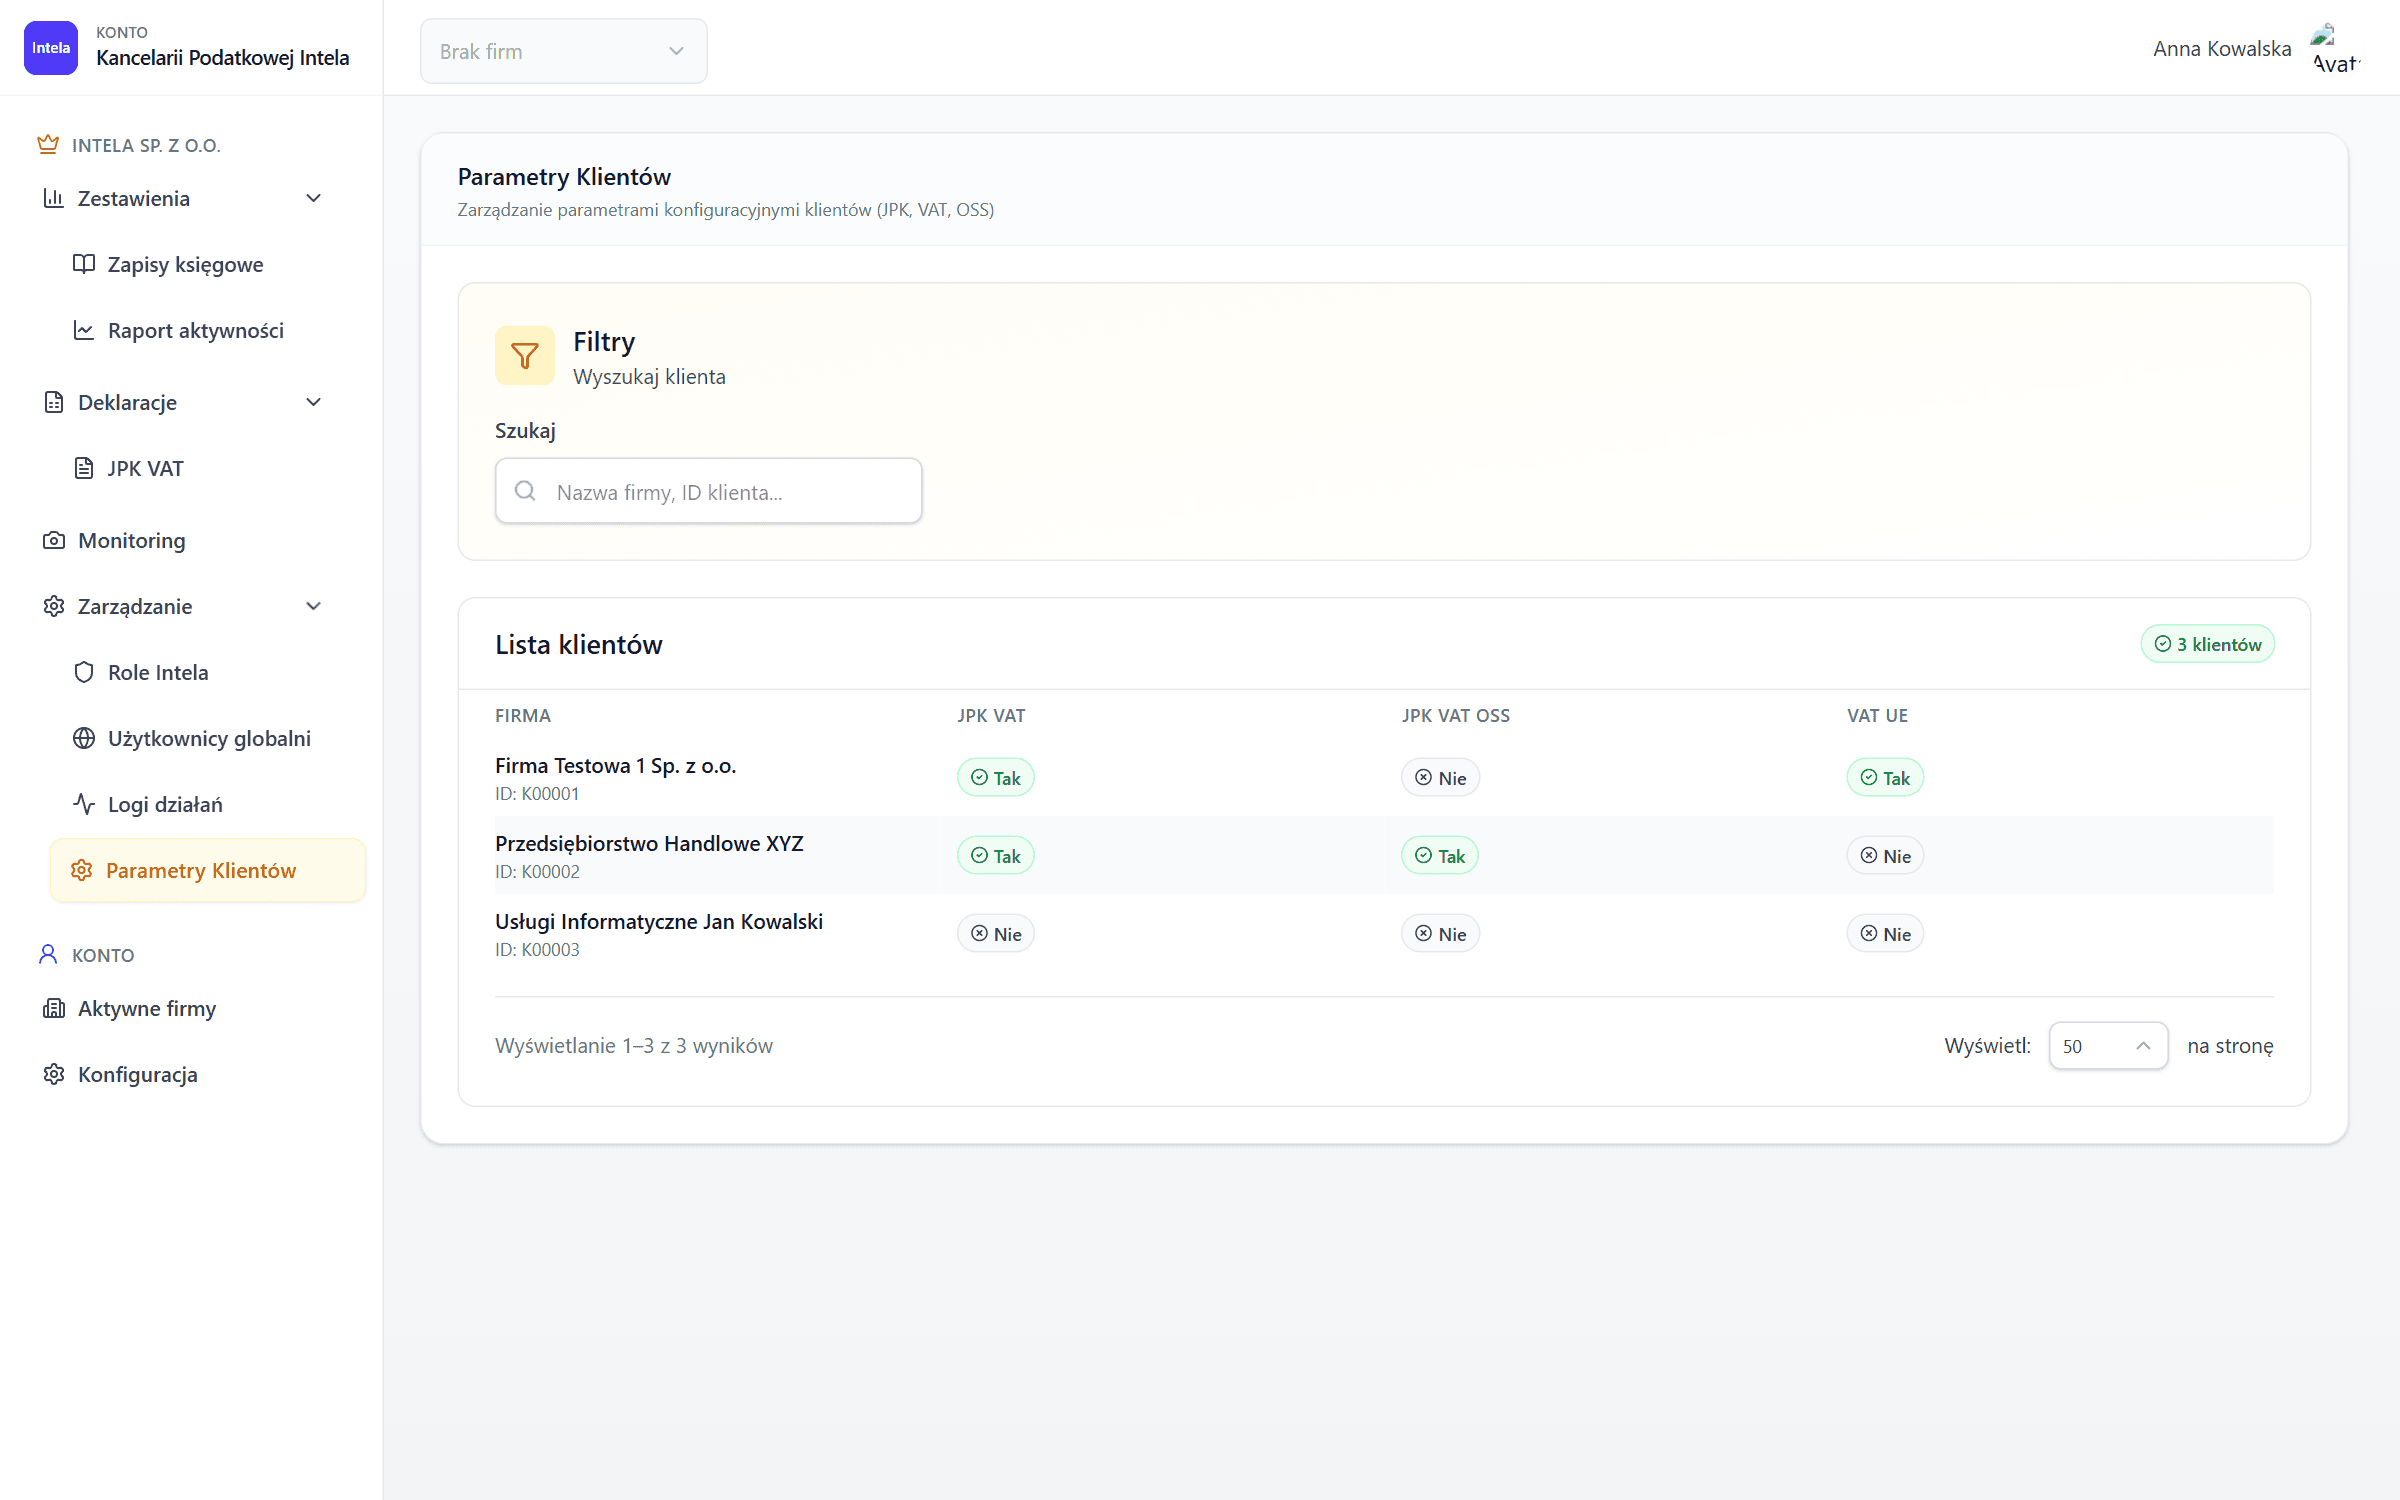
Task: Click the crown icon beside INTELA SP. Z O.O.
Action: tap(48, 145)
